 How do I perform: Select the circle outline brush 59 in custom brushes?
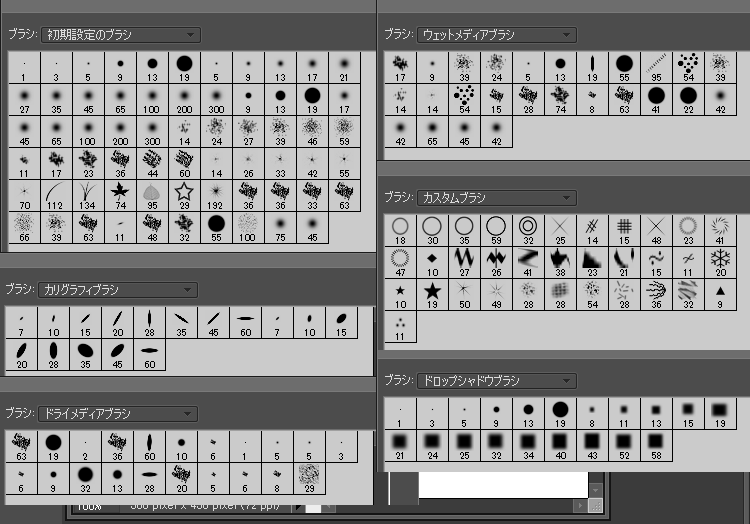click(496, 231)
